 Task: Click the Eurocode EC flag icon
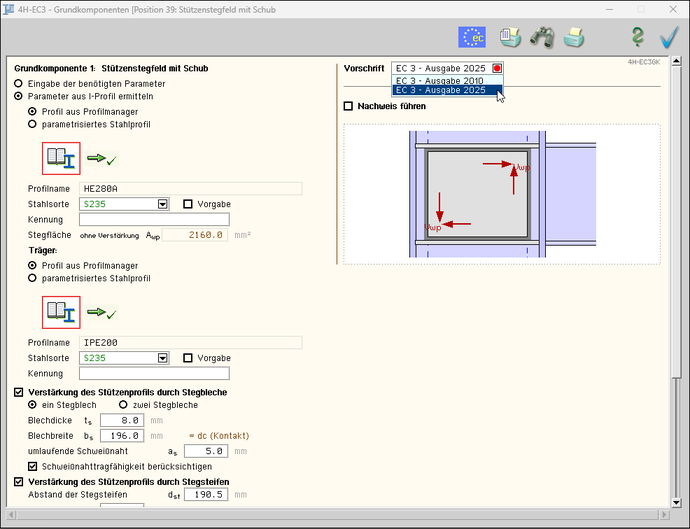pos(471,37)
